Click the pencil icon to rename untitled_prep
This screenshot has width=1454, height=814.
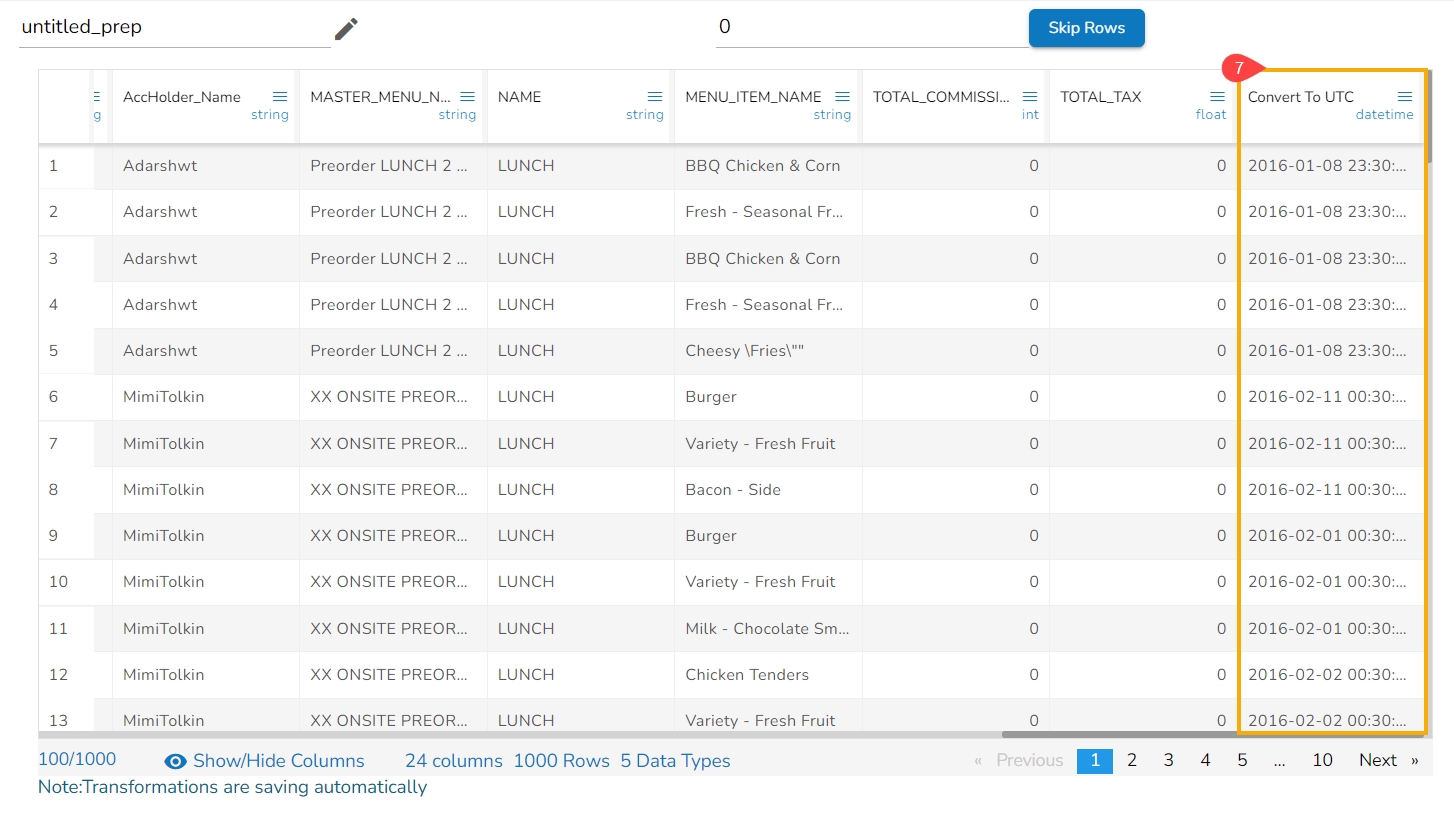(x=346, y=29)
